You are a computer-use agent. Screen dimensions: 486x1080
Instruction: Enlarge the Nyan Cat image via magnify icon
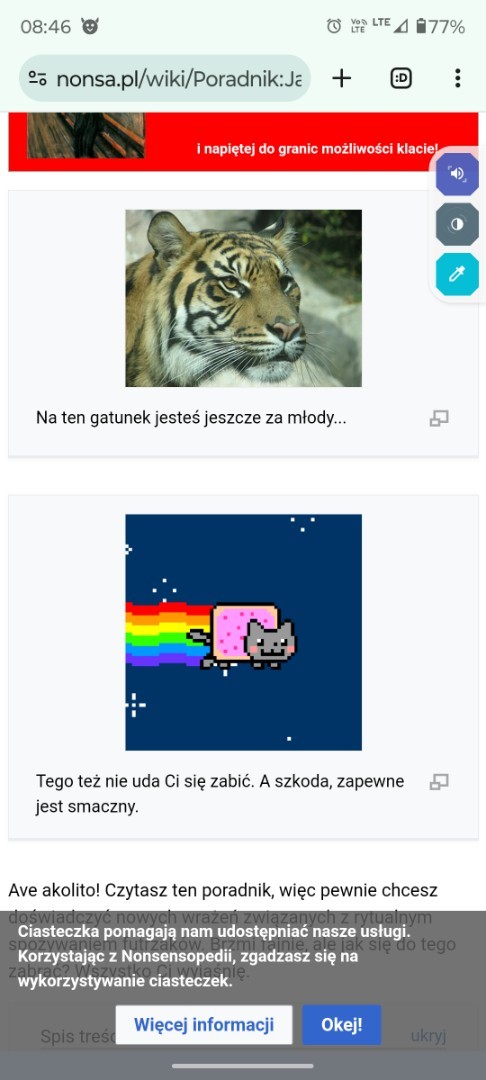click(439, 782)
